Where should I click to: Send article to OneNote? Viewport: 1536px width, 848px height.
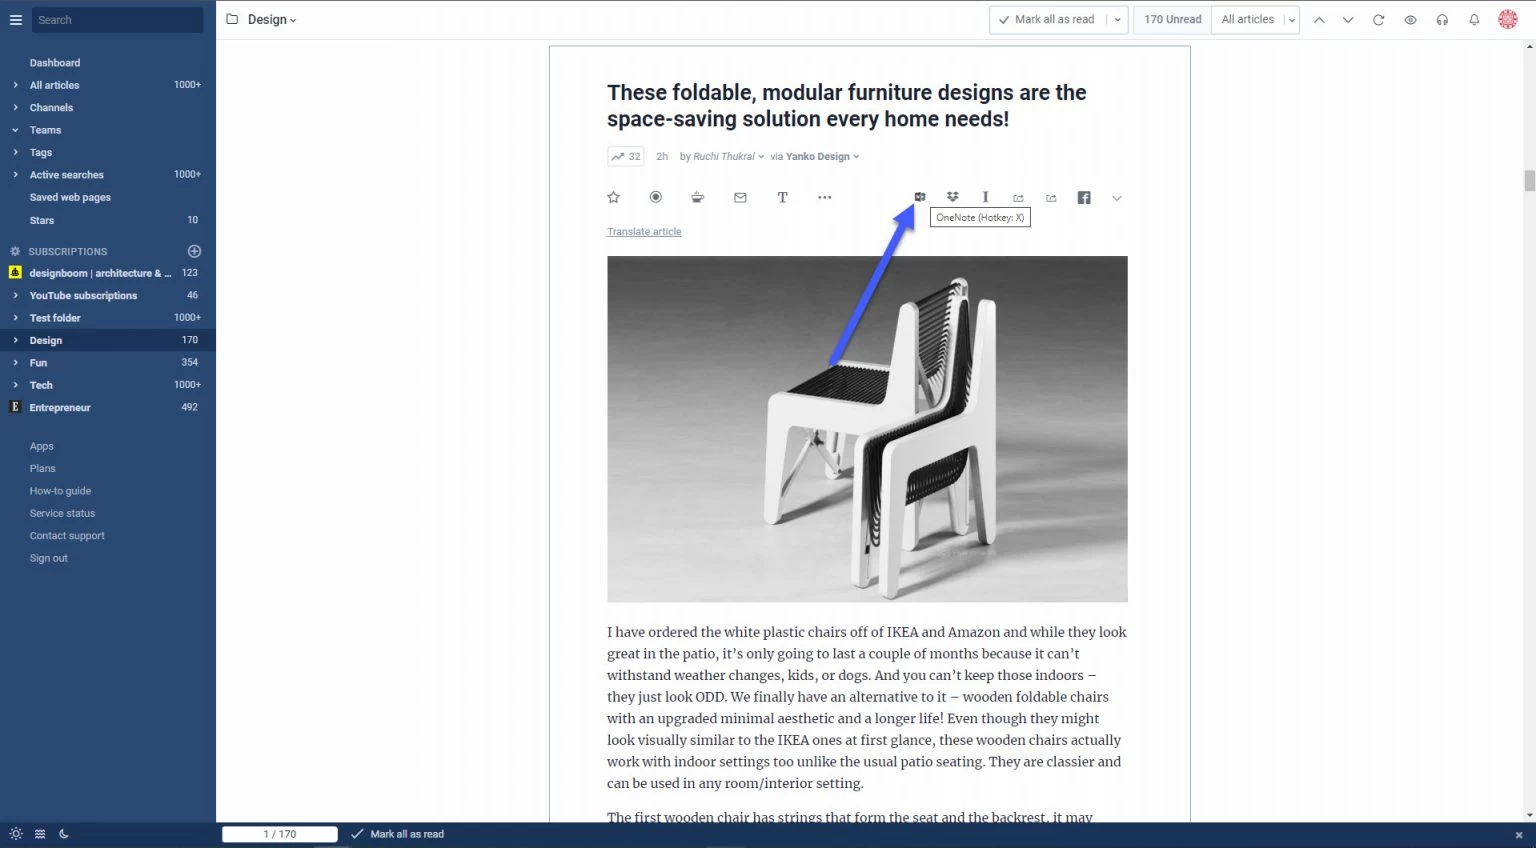920,197
